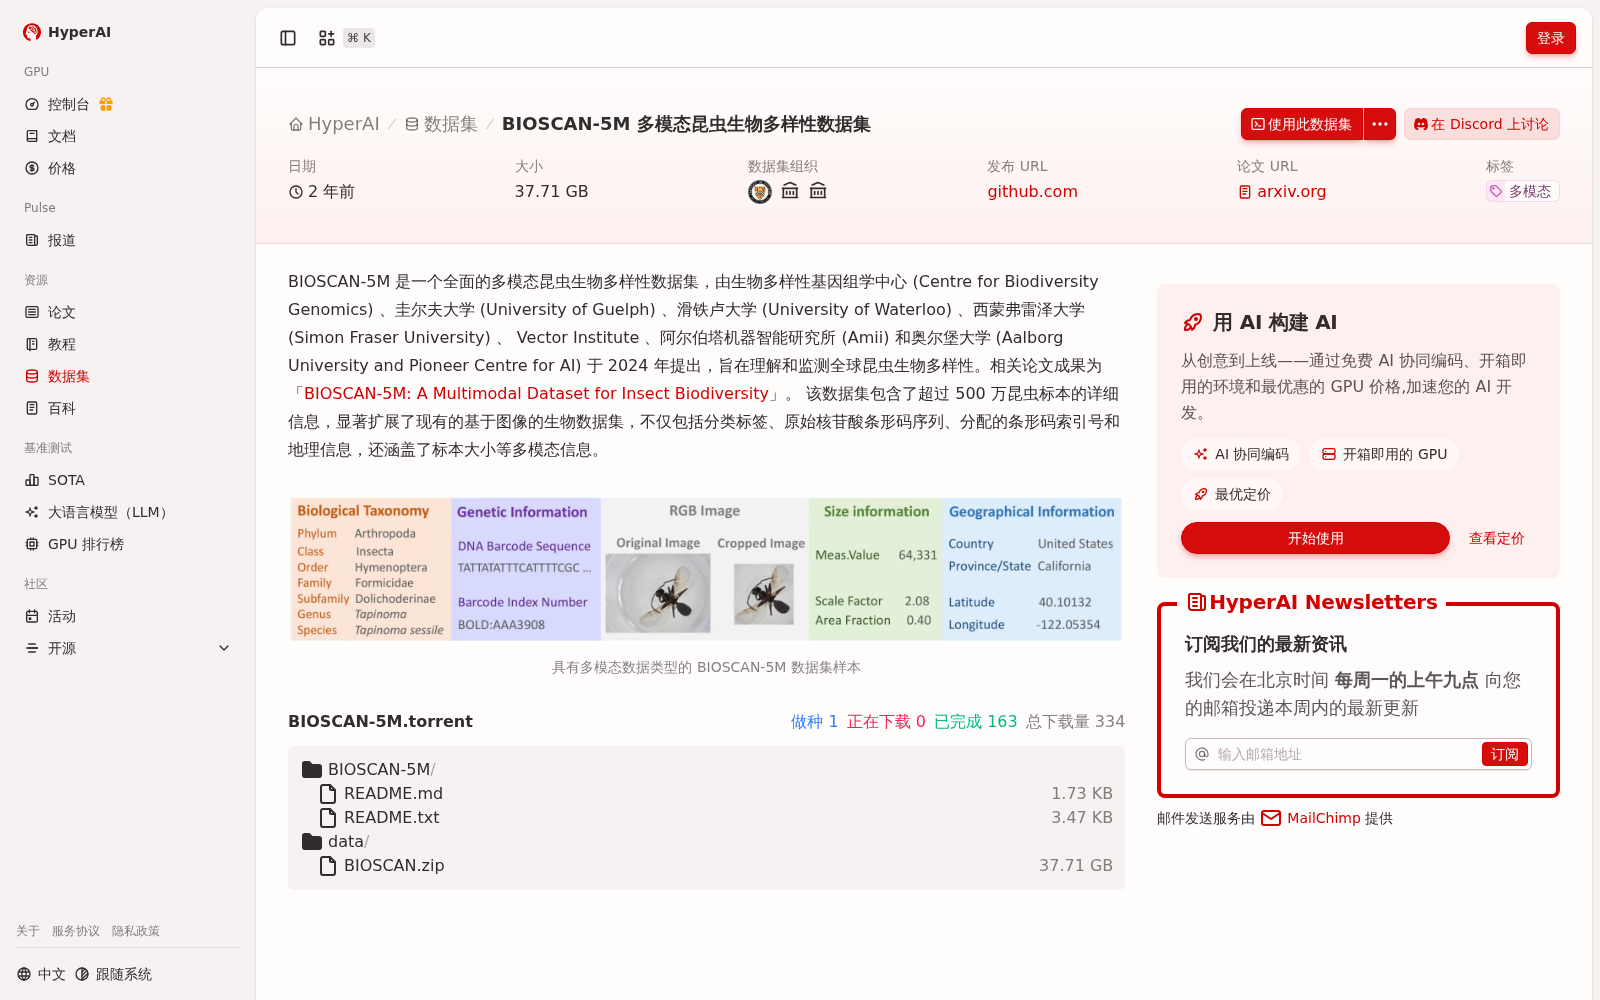1600x1000 pixels.
Task: Open 隐私政策 footer link
Action: 136,931
